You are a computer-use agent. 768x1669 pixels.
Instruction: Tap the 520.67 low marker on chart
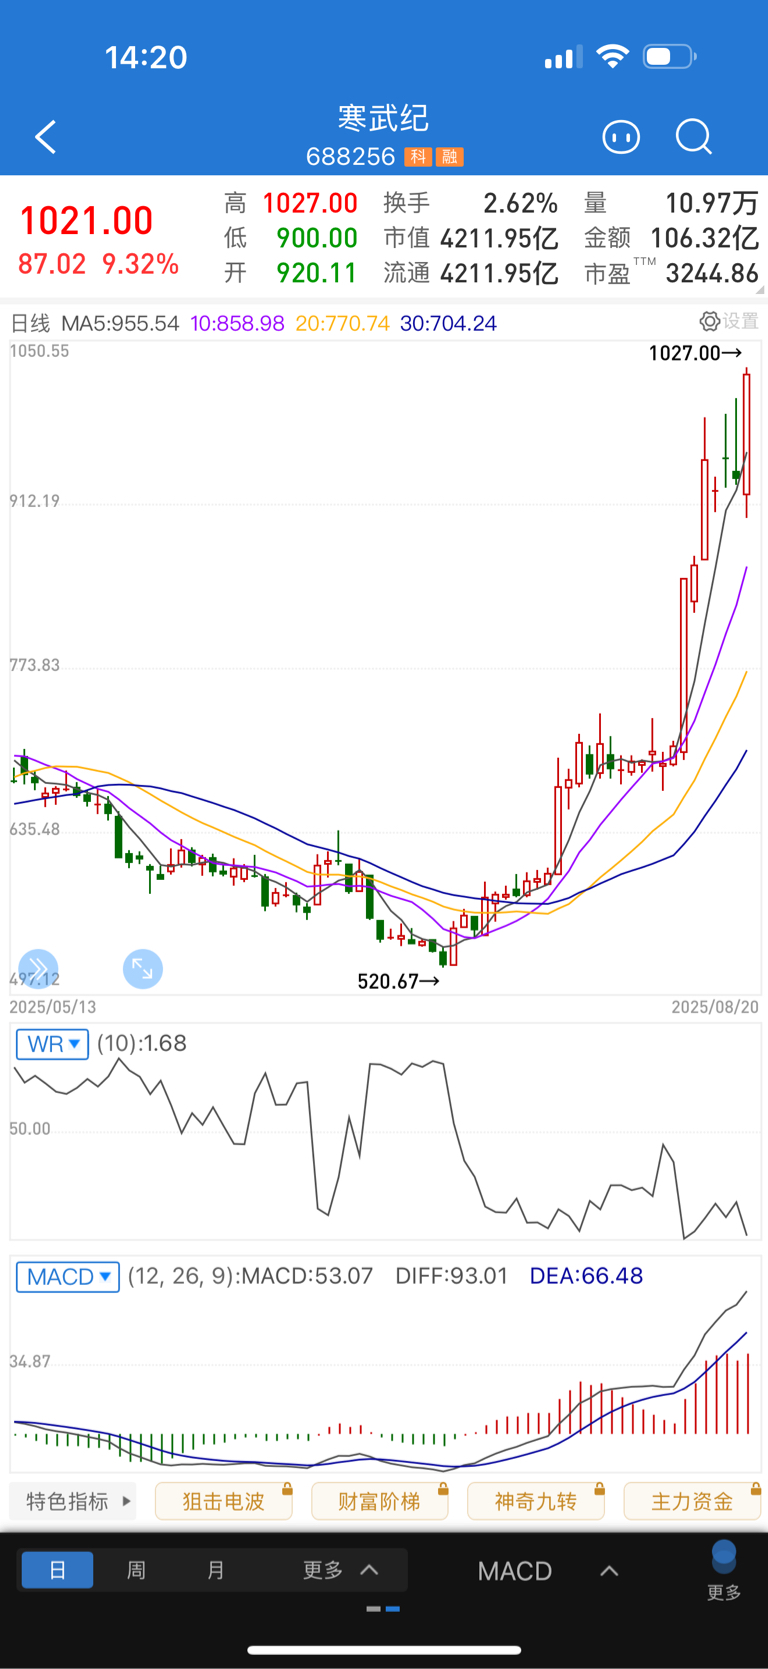[x=398, y=981]
